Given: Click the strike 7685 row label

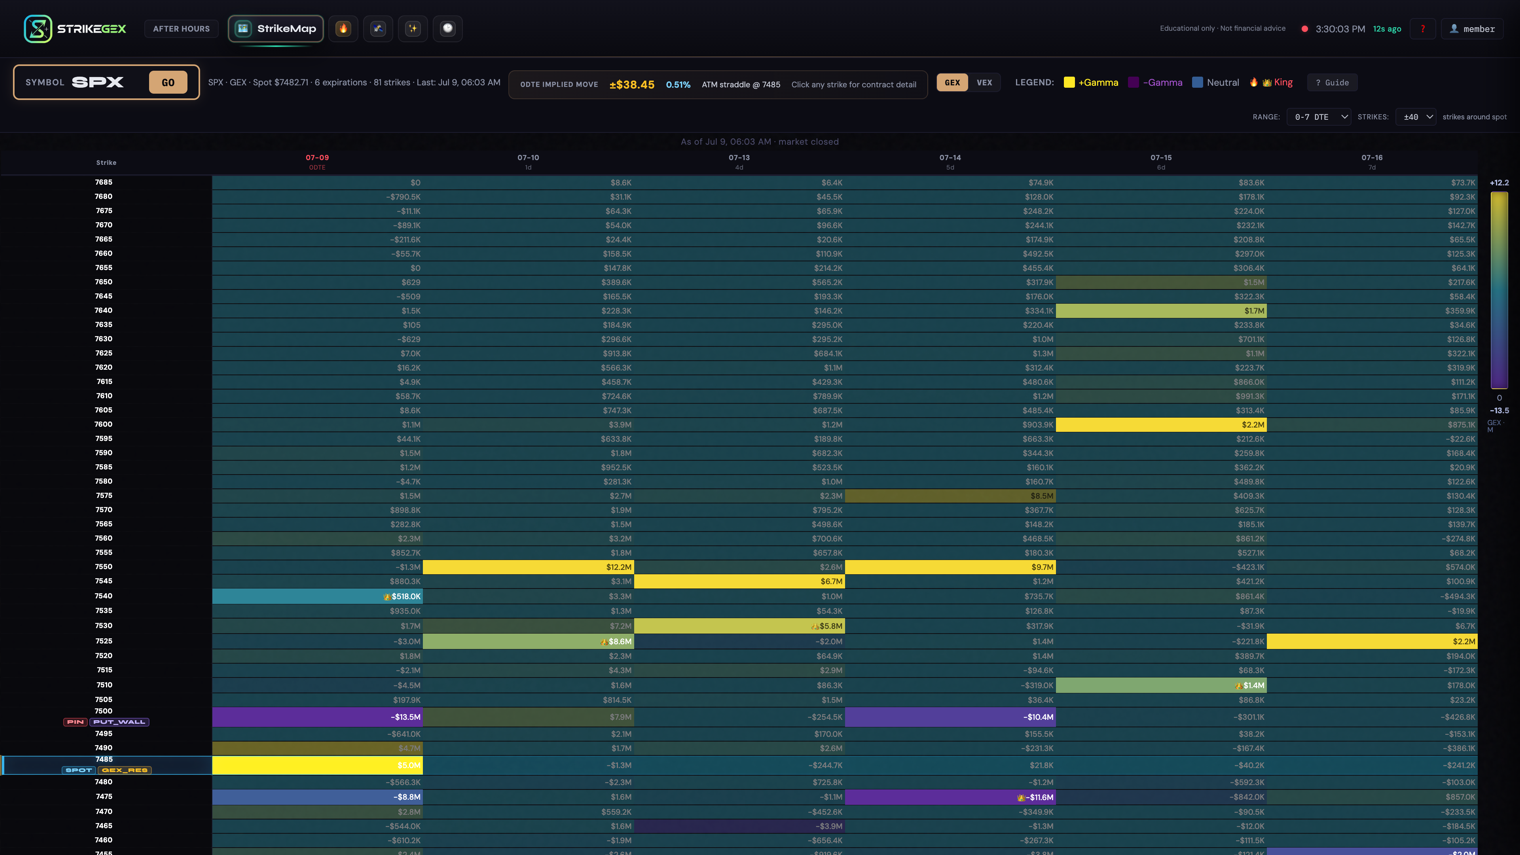Looking at the screenshot, I should click(104, 182).
